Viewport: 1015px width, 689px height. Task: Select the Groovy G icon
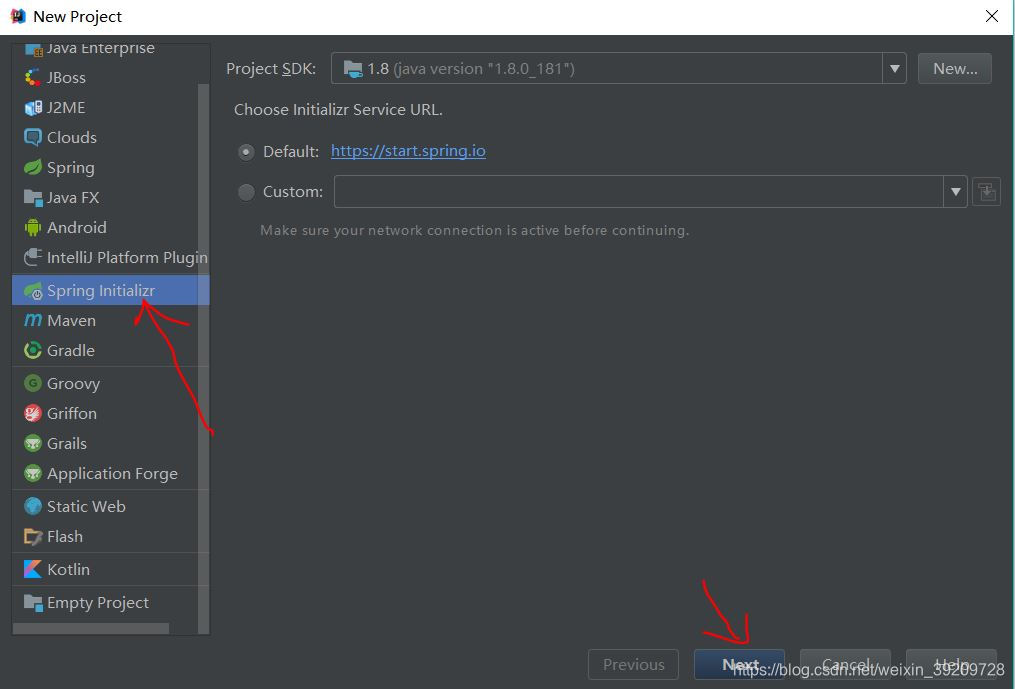point(32,383)
